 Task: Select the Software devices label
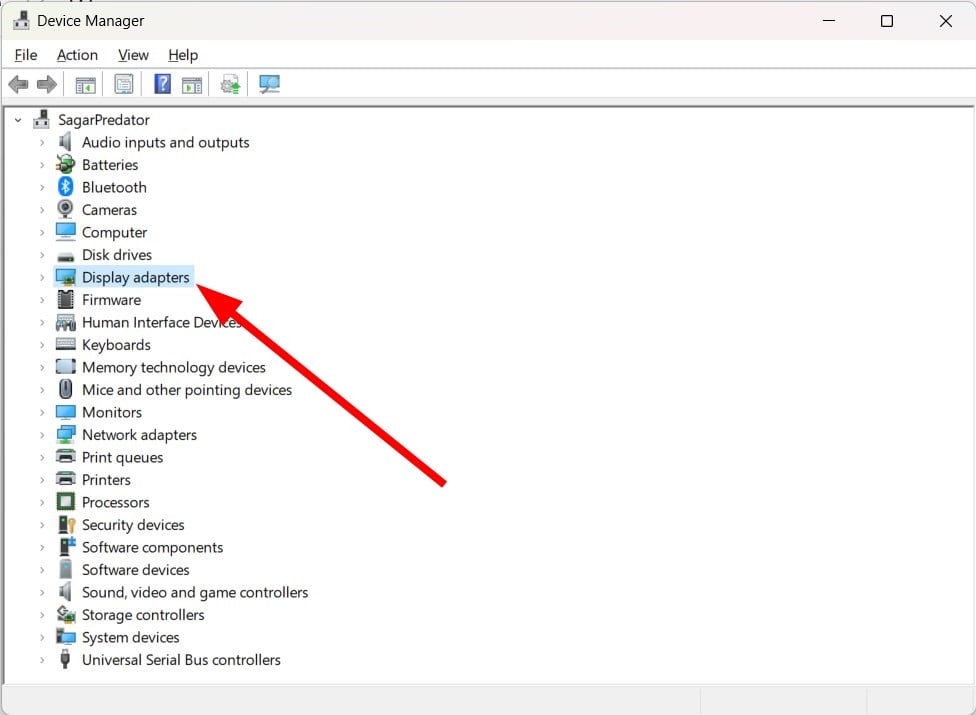136,569
